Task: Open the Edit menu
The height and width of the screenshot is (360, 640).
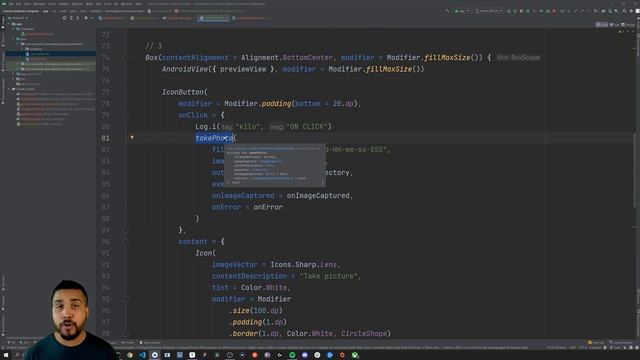Action: 18,4
